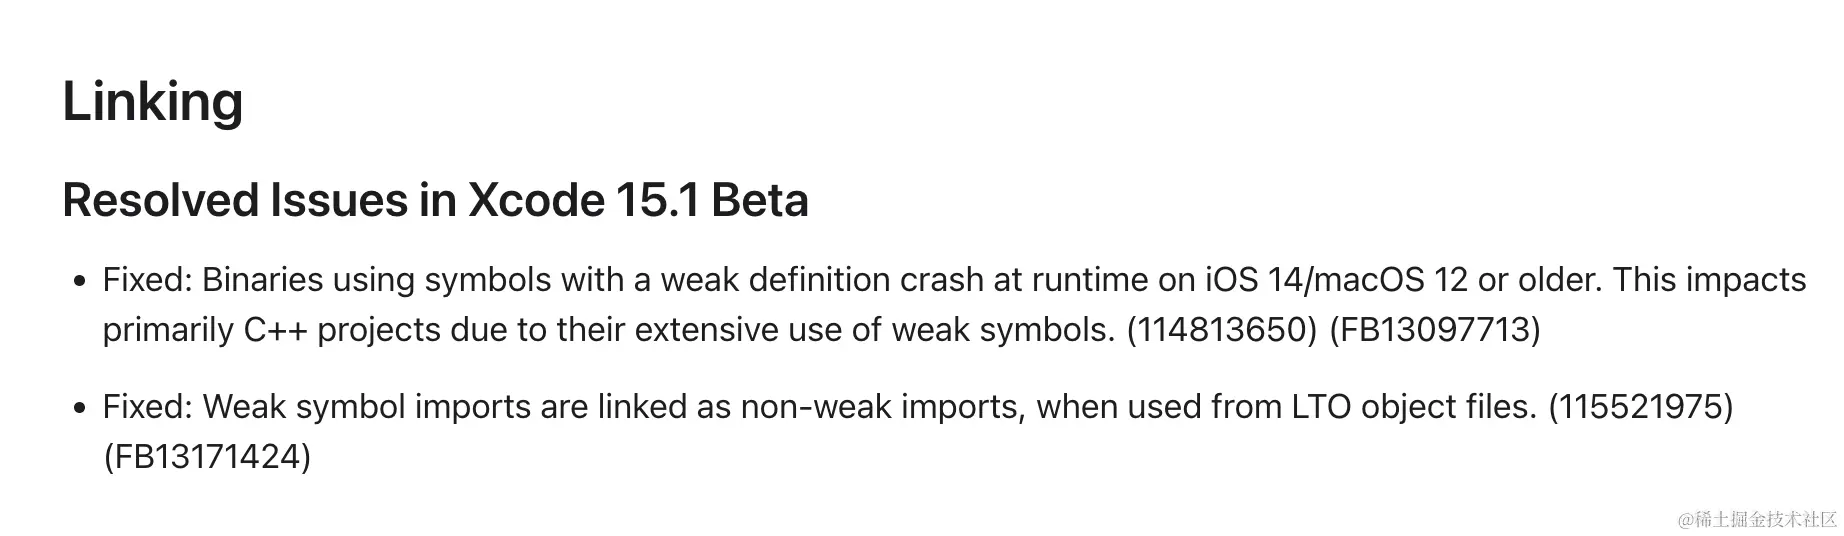Click the radar number (114813650)
The width and height of the screenshot is (1844, 536).
[1222, 330]
